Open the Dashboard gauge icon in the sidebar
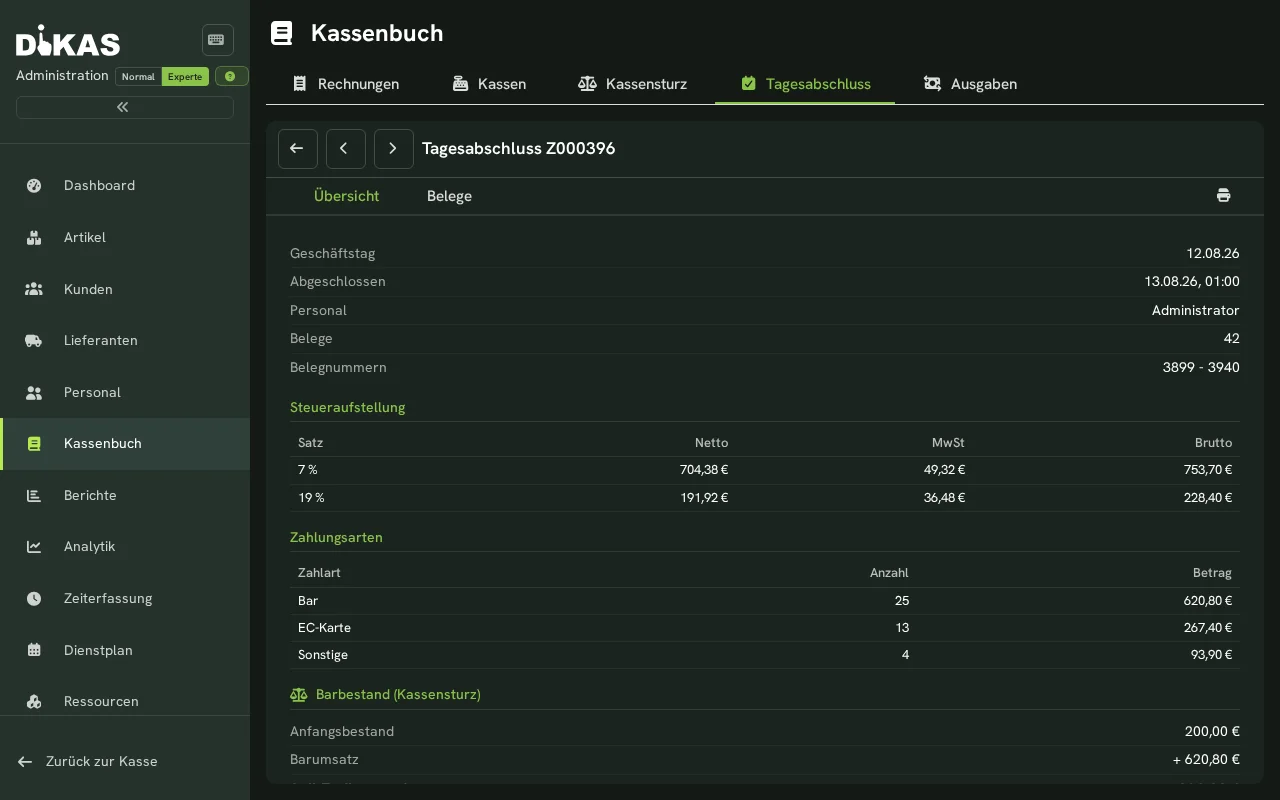Image resolution: width=1280 pixels, height=800 pixels. 34,186
